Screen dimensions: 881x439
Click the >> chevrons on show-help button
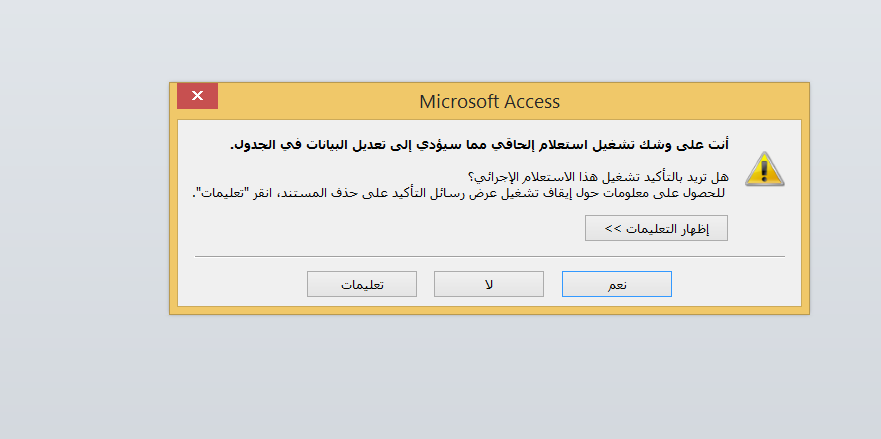[612, 229]
